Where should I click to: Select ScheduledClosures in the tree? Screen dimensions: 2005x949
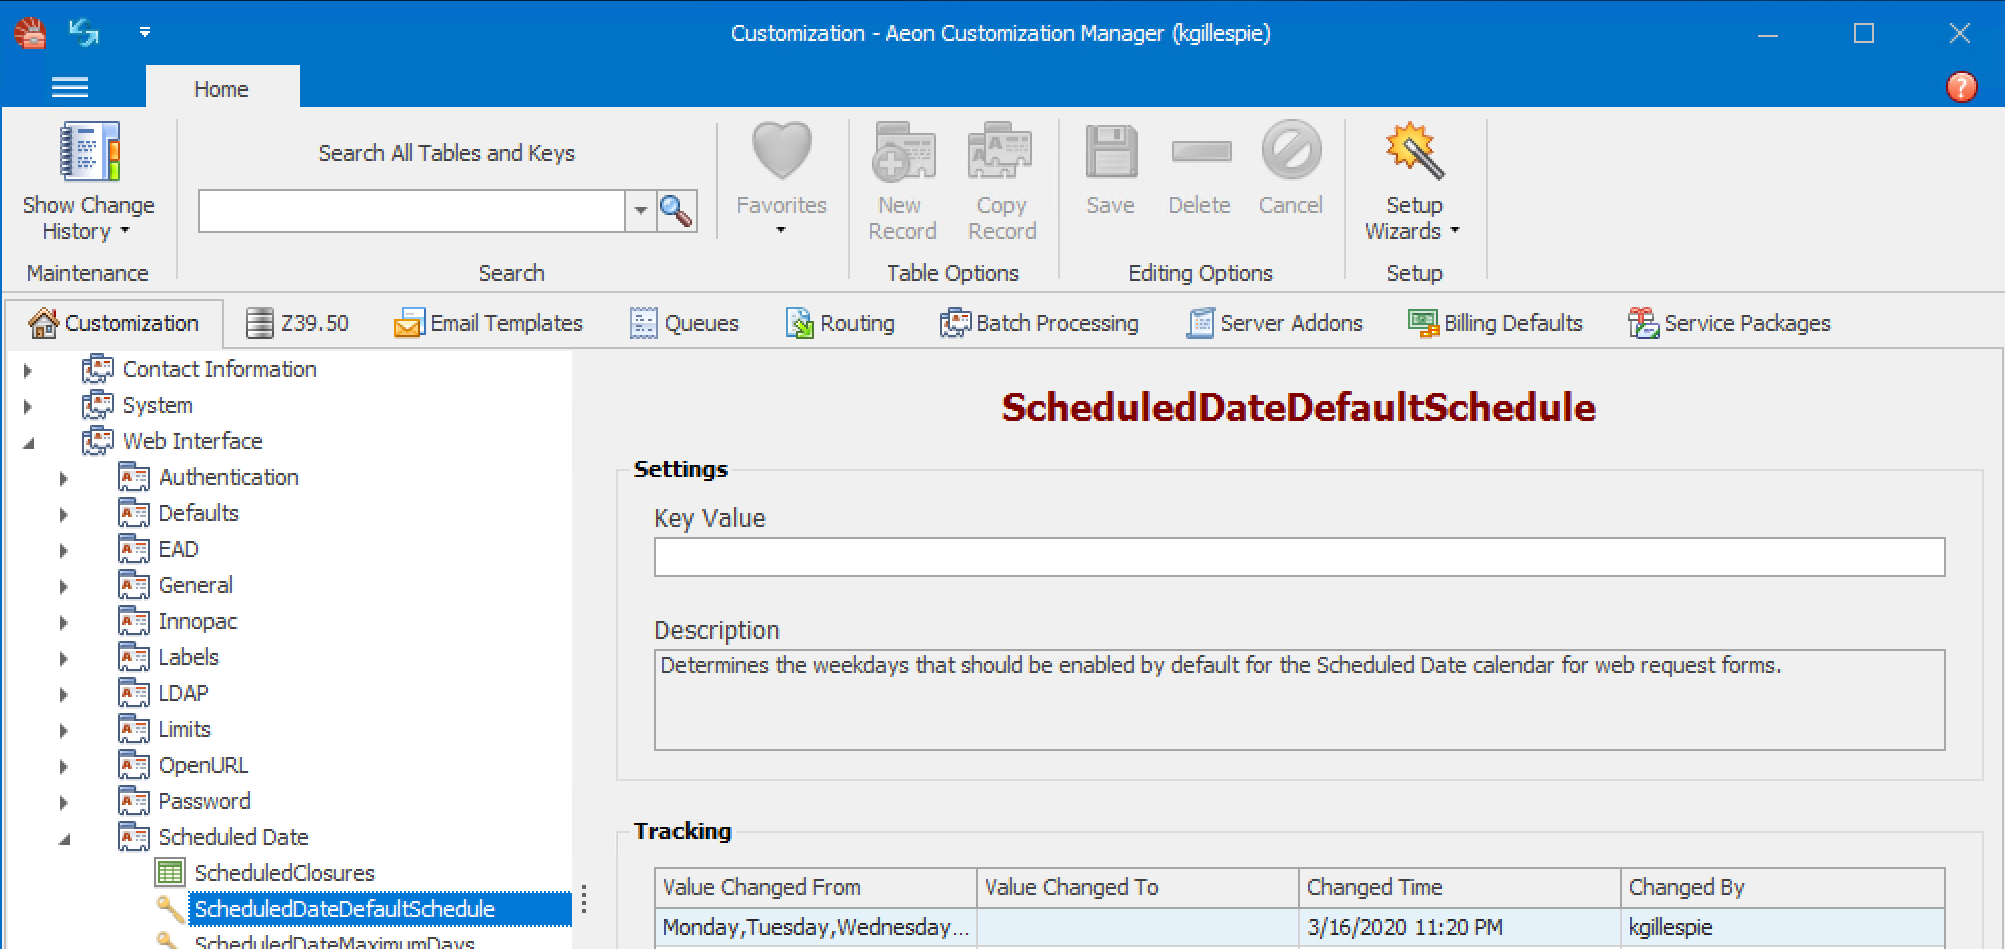click(x=284, y=872)
